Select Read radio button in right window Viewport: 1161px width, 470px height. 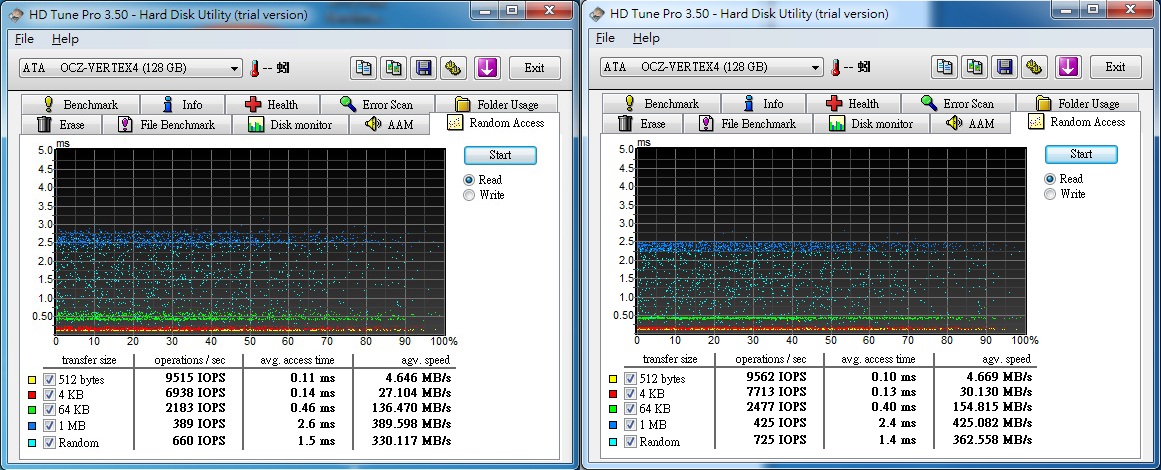pyautogui.click(x=1050, y=179)
